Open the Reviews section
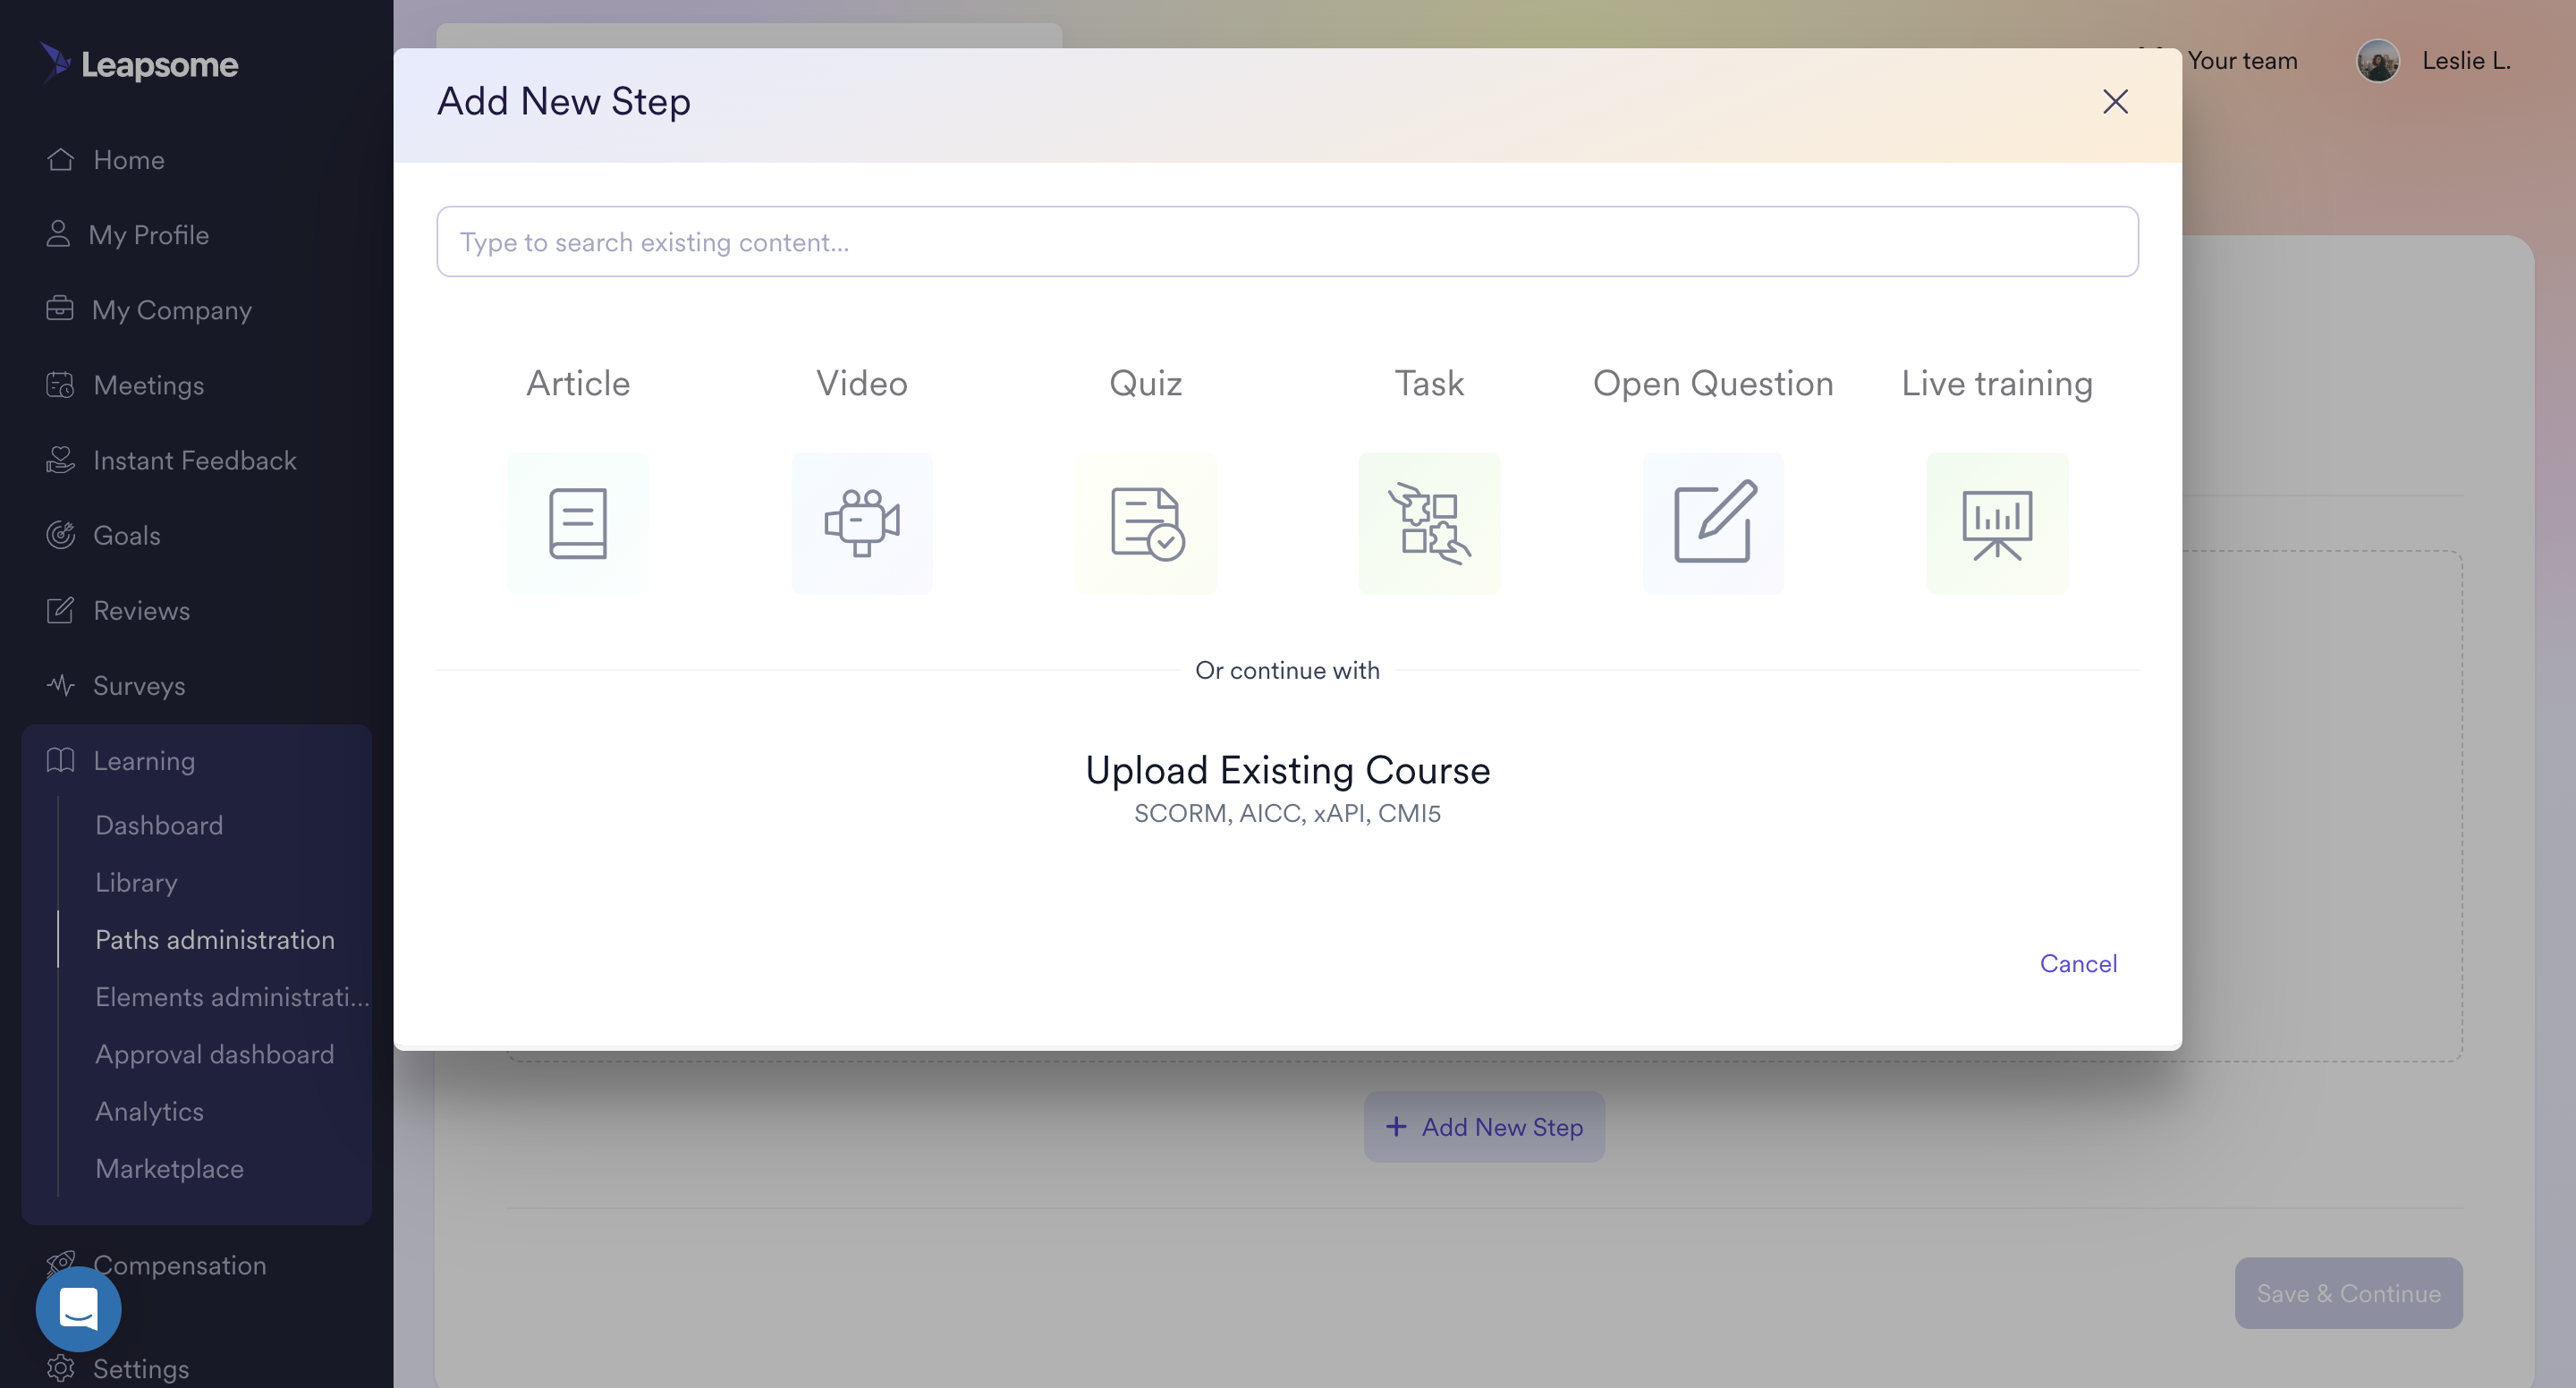 coord(142,610)
